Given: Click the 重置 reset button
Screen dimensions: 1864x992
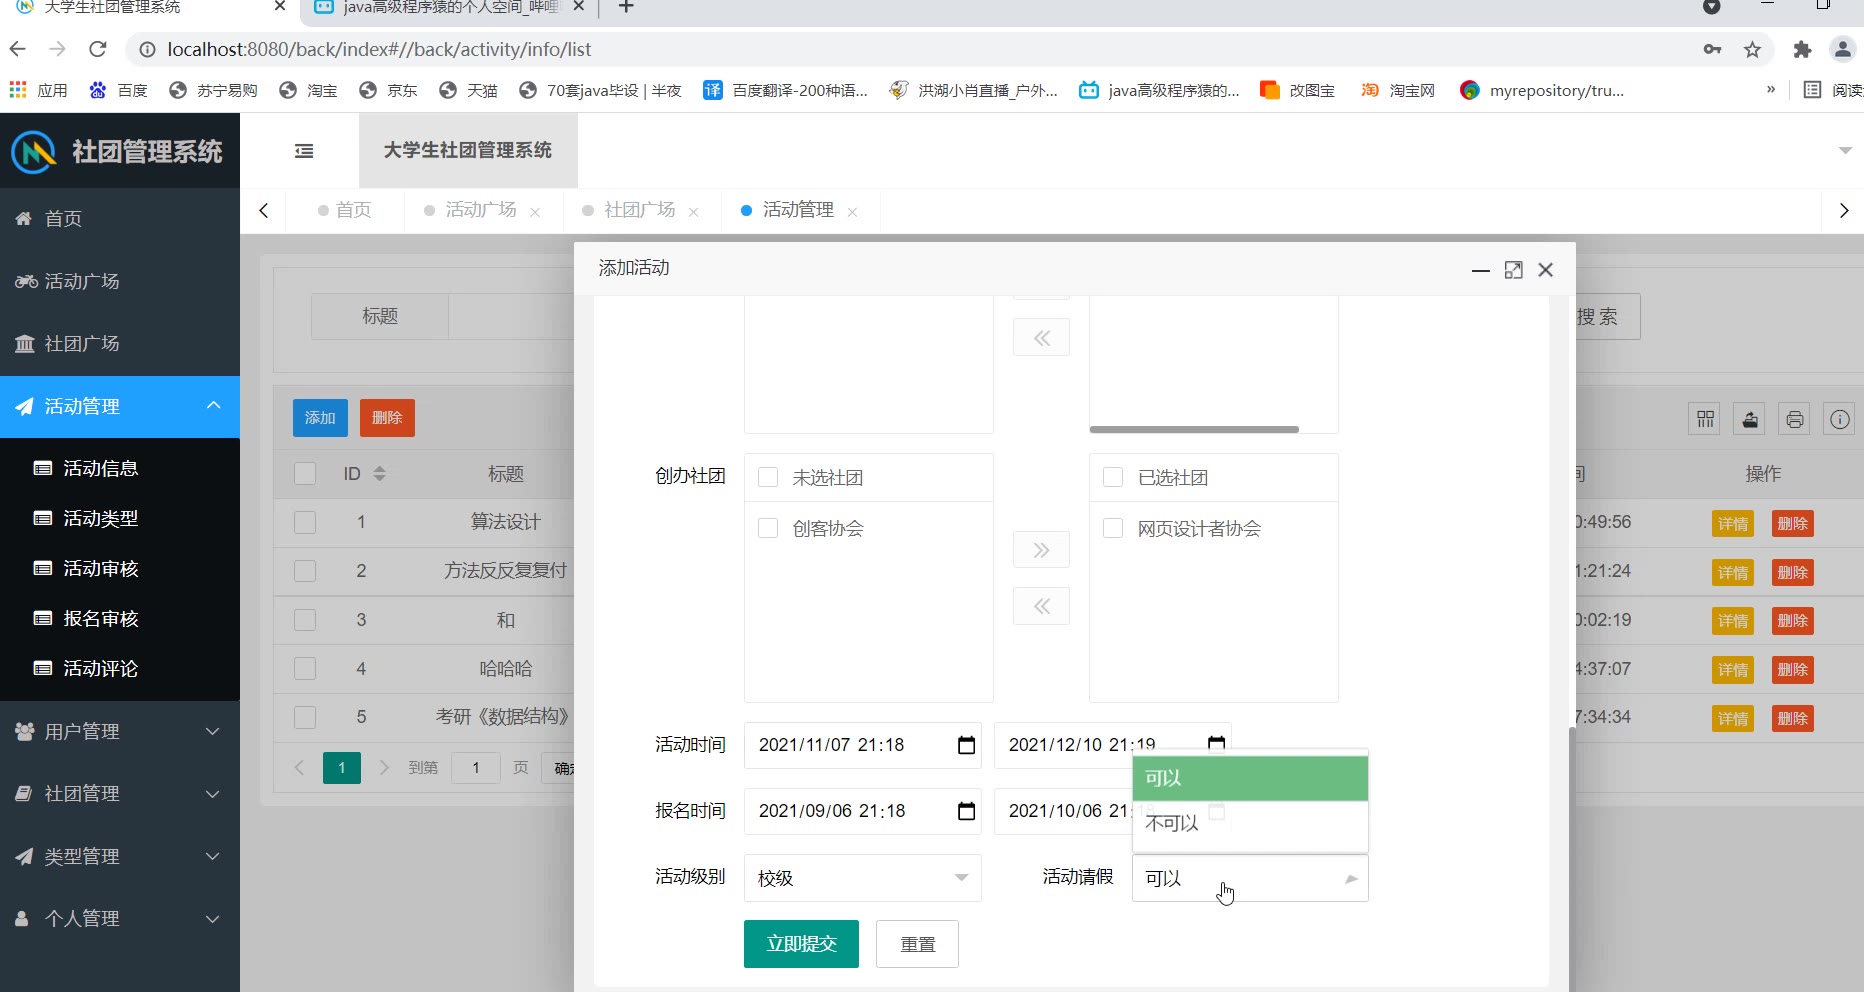Looking at the screenshot, I should pos(917,944).
